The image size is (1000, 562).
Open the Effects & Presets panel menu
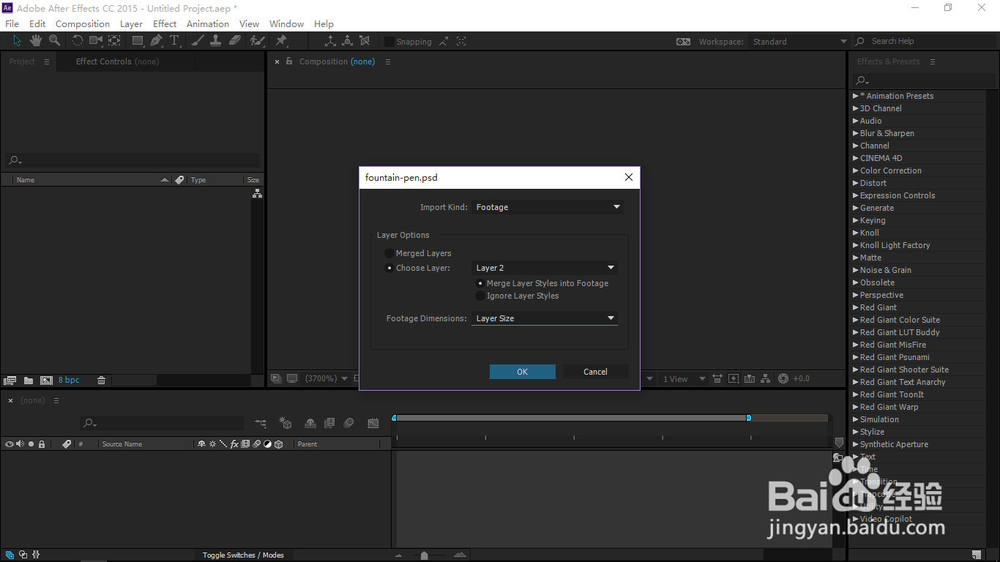click(932, 62)
